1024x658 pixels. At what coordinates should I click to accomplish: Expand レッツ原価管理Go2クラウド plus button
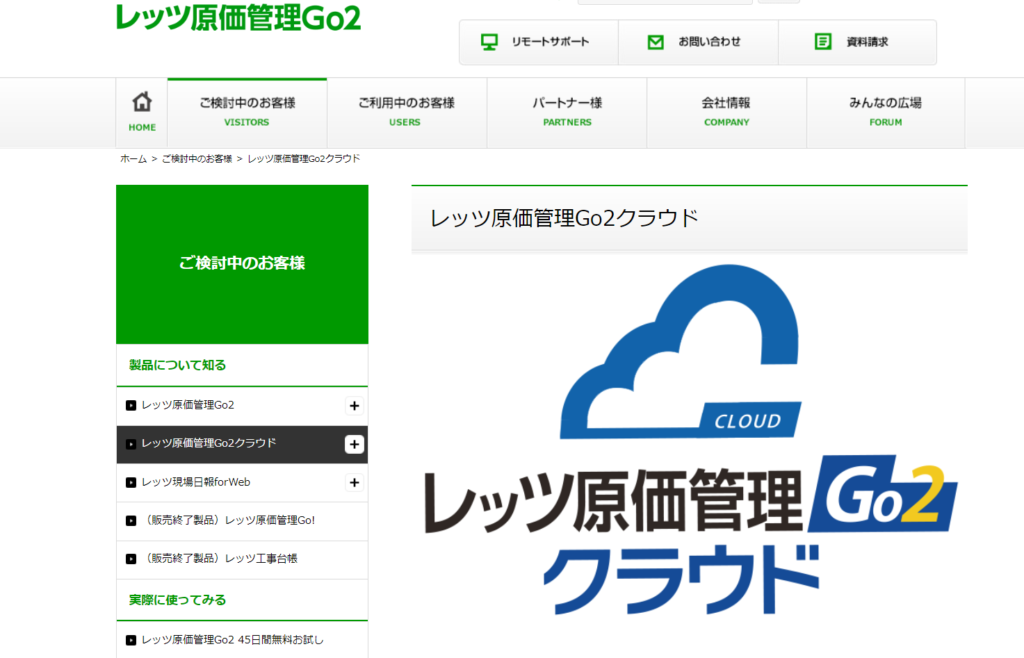[354, 445]
